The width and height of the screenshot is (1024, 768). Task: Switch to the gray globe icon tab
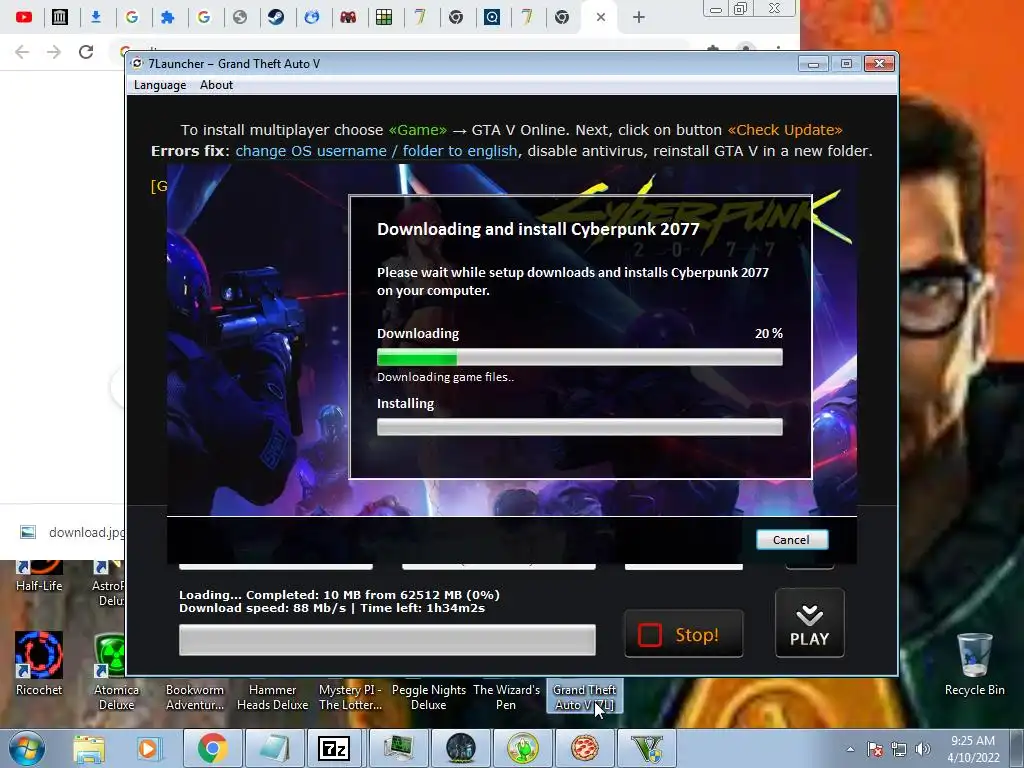pos(240,17)
